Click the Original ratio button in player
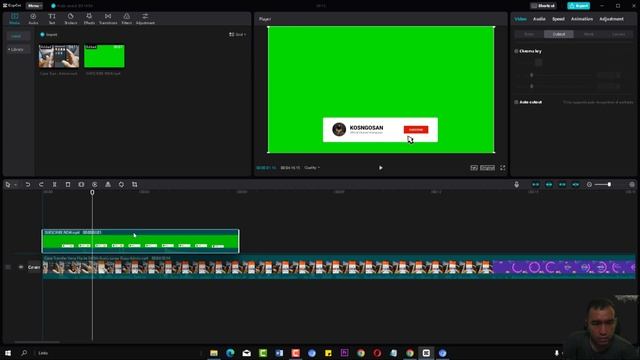Viewport: 640px width, 360px height. pyautogui.click(x=487, y=168)
